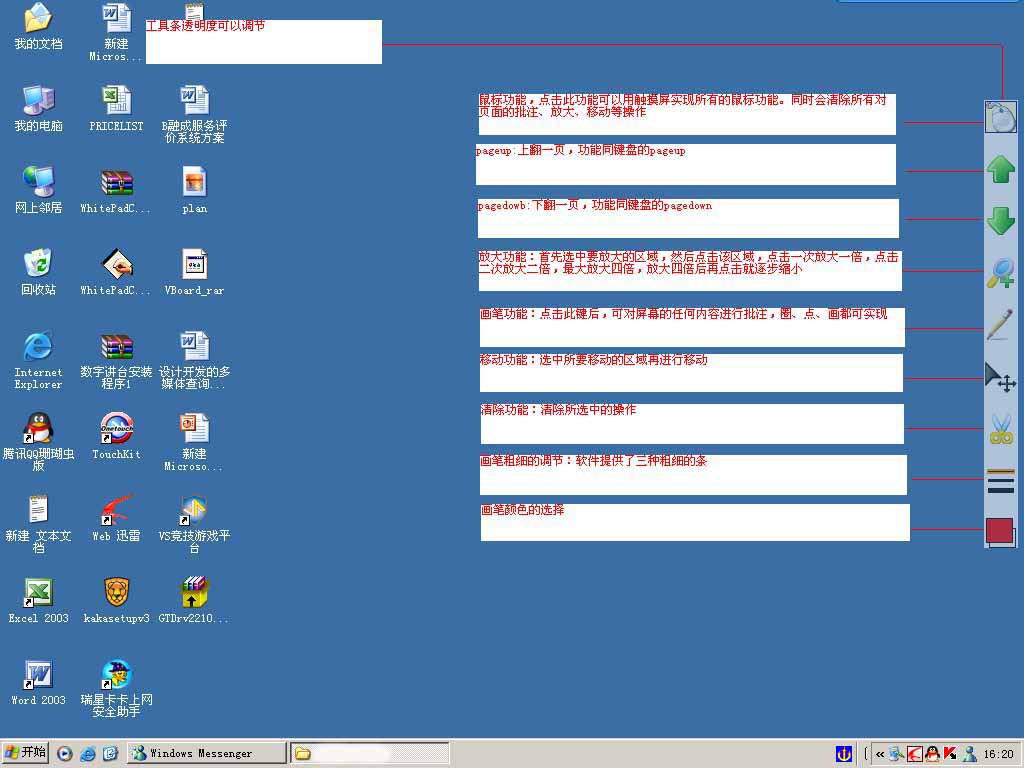Select the mouse function tool
1024x768 pixels.
1000,118
